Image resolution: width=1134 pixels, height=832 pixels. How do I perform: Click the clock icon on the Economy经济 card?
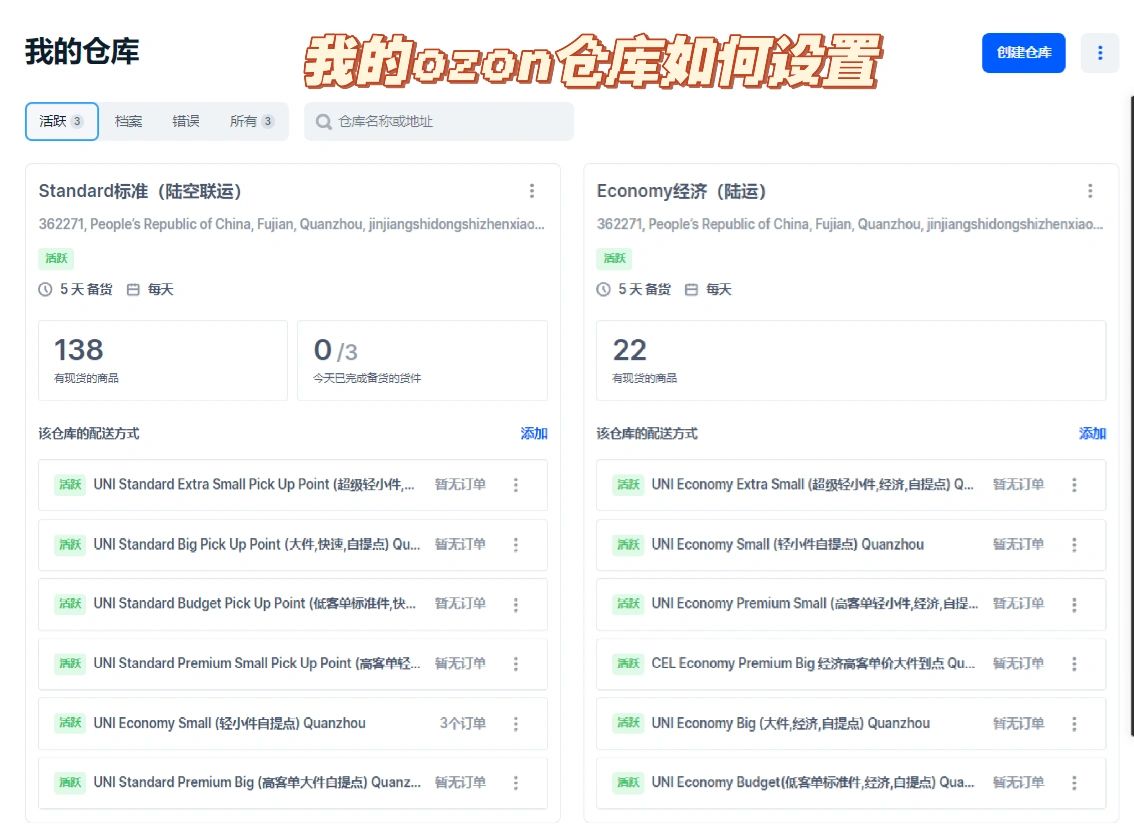point(604,289)
